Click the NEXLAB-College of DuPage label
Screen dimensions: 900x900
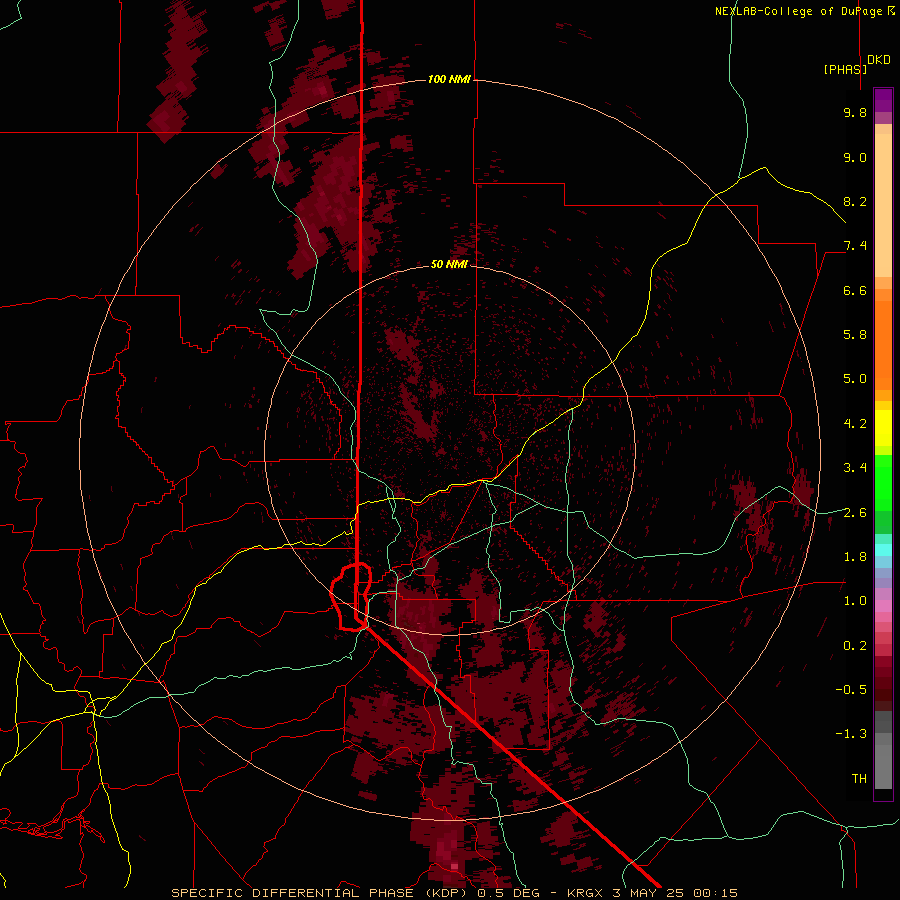(x=799, y=11)
